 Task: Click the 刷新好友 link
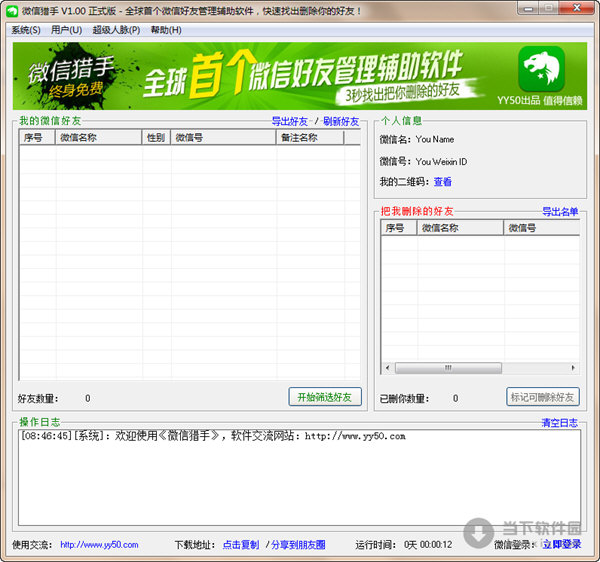pyautogui.click(x=341, y=121)
